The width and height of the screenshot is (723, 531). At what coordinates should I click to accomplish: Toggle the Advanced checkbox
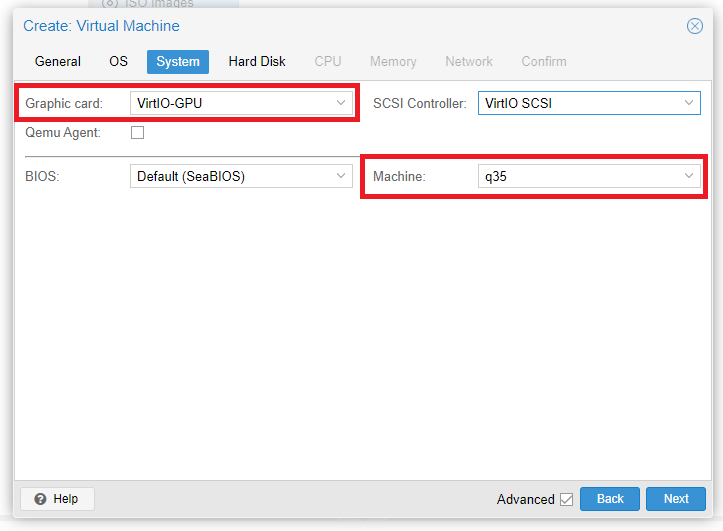tap(566, 500)
